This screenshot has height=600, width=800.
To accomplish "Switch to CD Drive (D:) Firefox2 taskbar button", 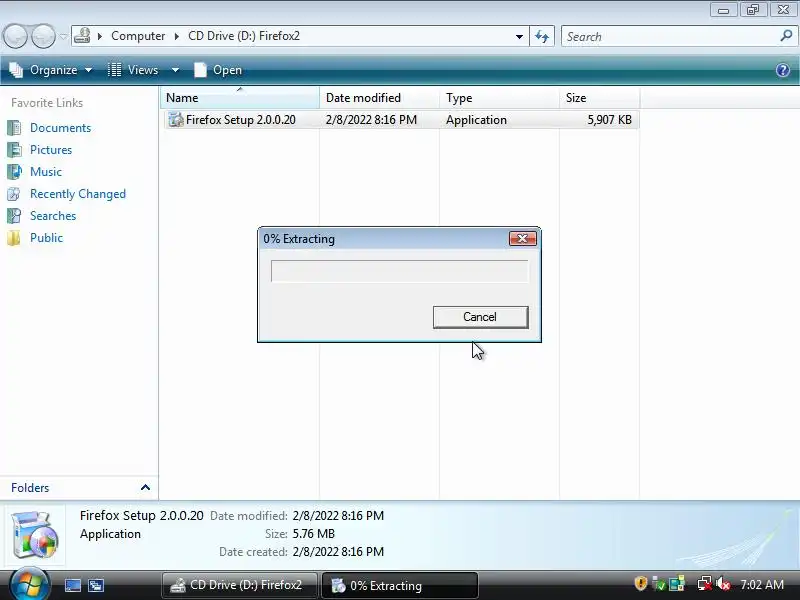I will [x=239, y=585].
